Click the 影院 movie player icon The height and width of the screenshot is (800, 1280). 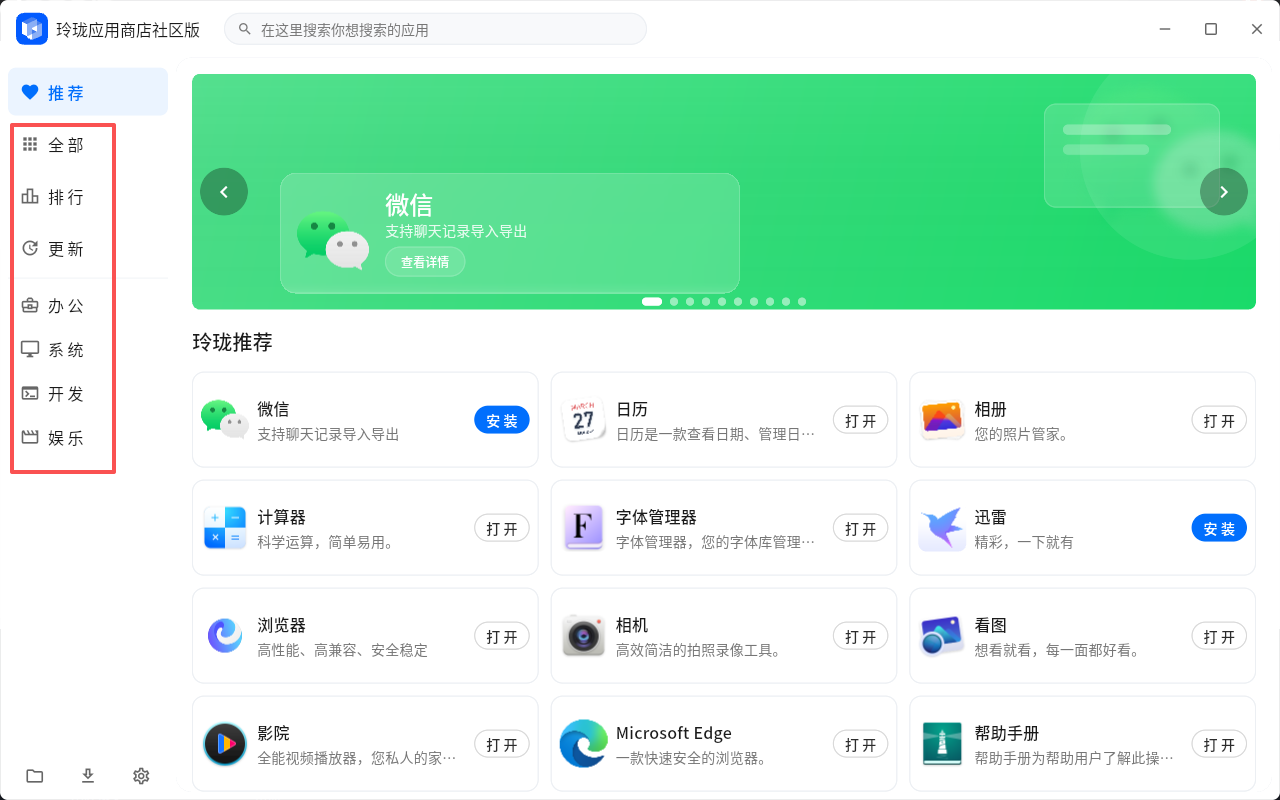pos(224,744)
